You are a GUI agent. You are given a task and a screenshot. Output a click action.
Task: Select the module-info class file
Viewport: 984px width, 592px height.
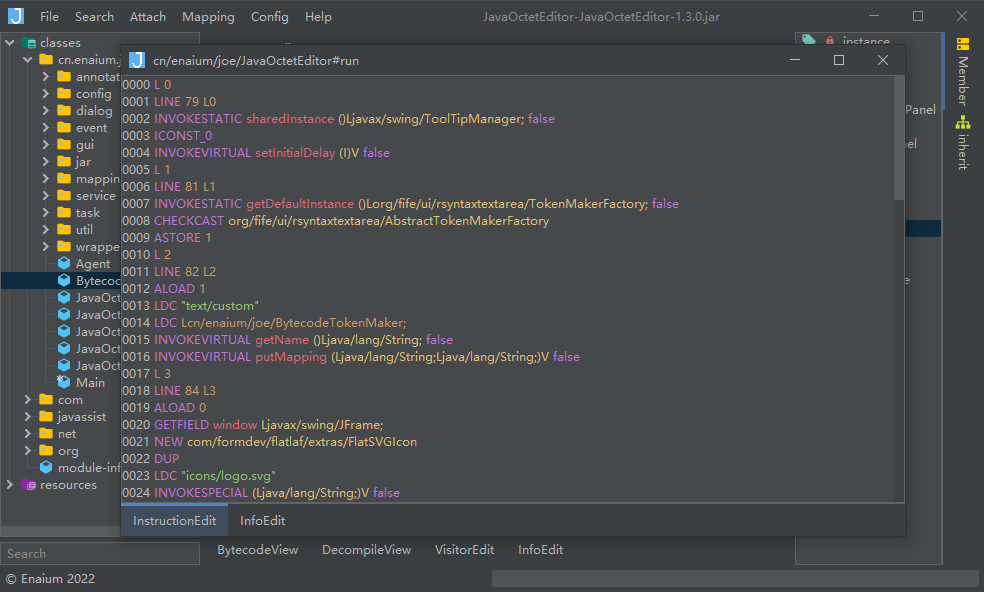pos(88,468)
